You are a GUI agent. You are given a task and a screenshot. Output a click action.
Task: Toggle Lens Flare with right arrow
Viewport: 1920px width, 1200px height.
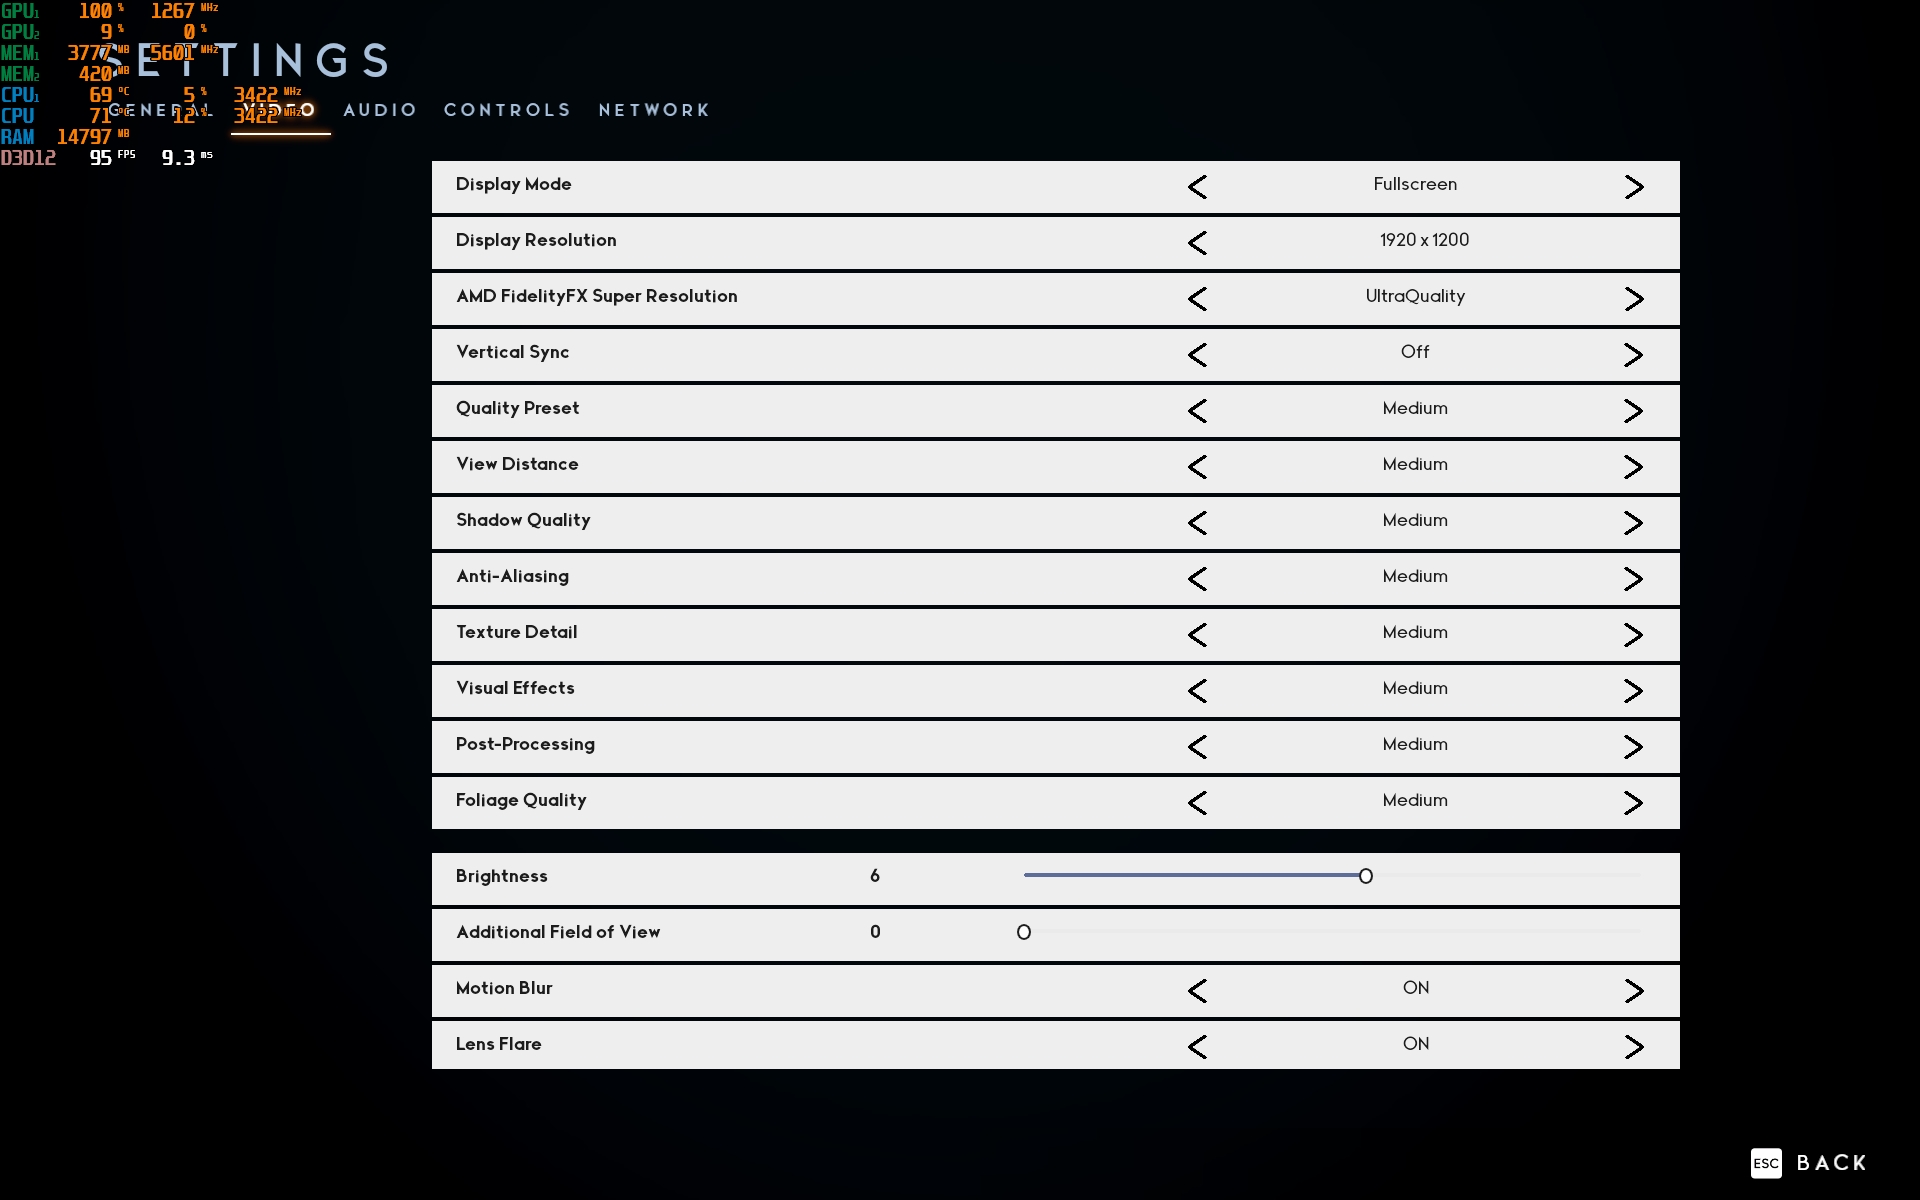click(1634, 1047)
